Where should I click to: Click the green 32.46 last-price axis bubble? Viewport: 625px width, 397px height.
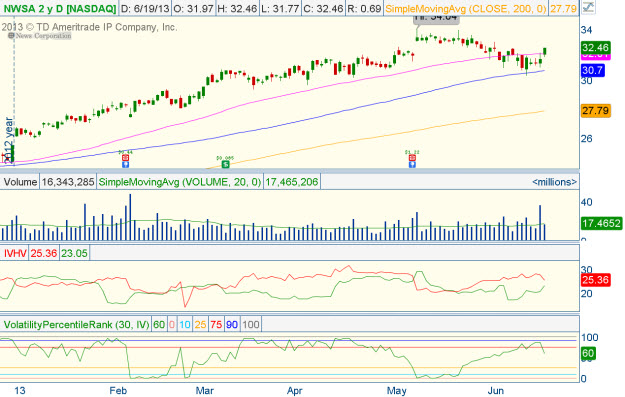596,48
